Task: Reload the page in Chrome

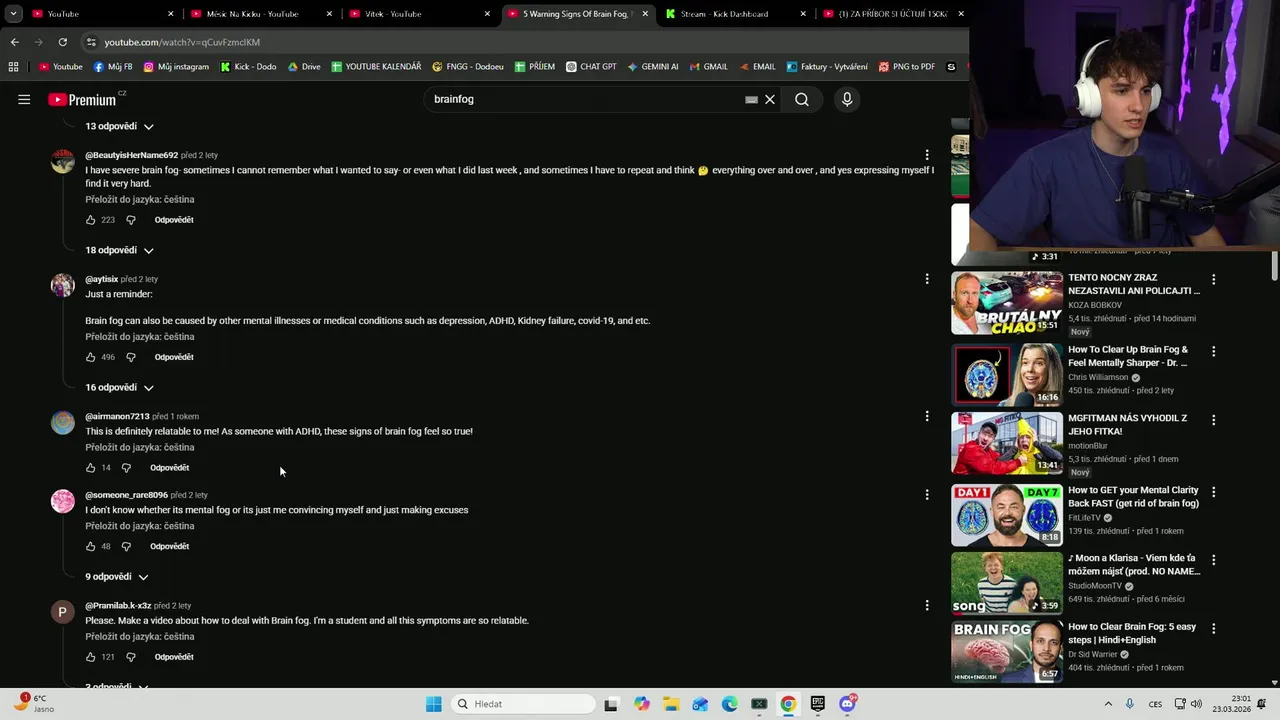Action: [62, 42]
